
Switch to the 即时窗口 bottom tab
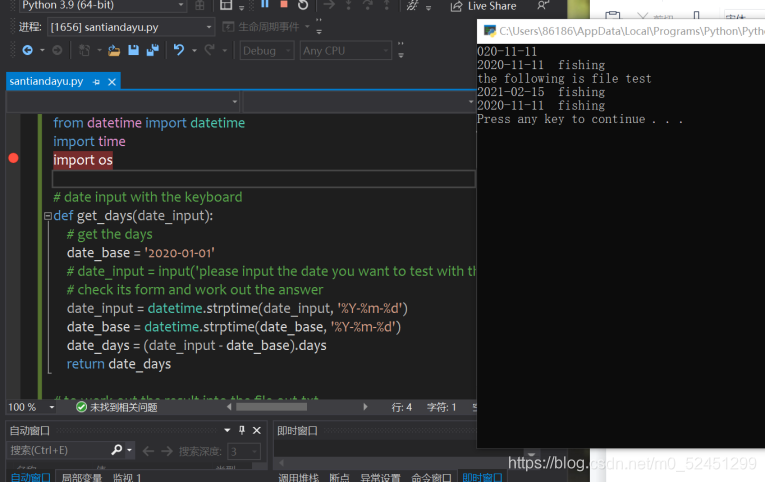point(482,477)
